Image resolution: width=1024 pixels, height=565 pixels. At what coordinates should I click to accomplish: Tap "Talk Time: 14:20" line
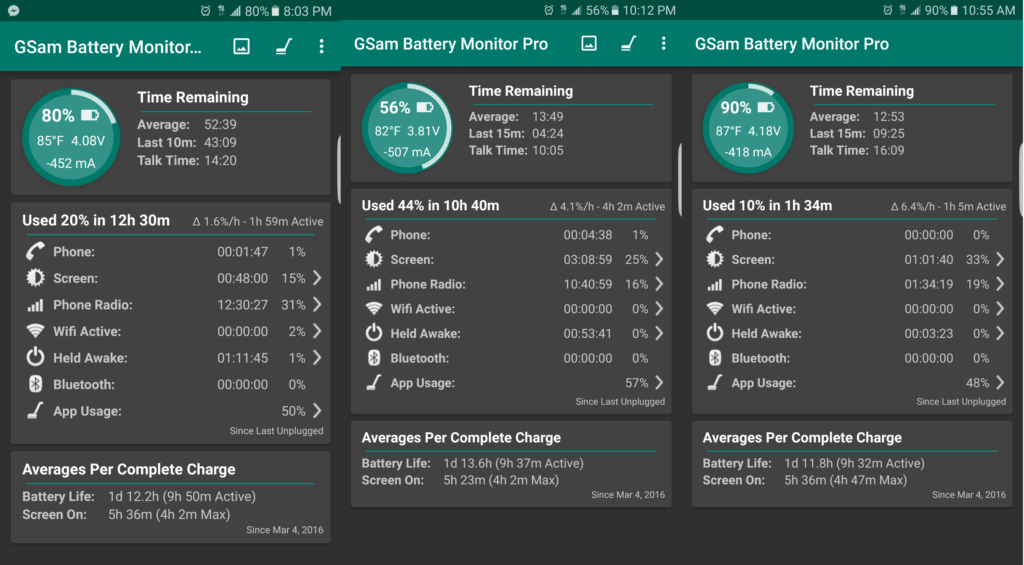(187, 160)
